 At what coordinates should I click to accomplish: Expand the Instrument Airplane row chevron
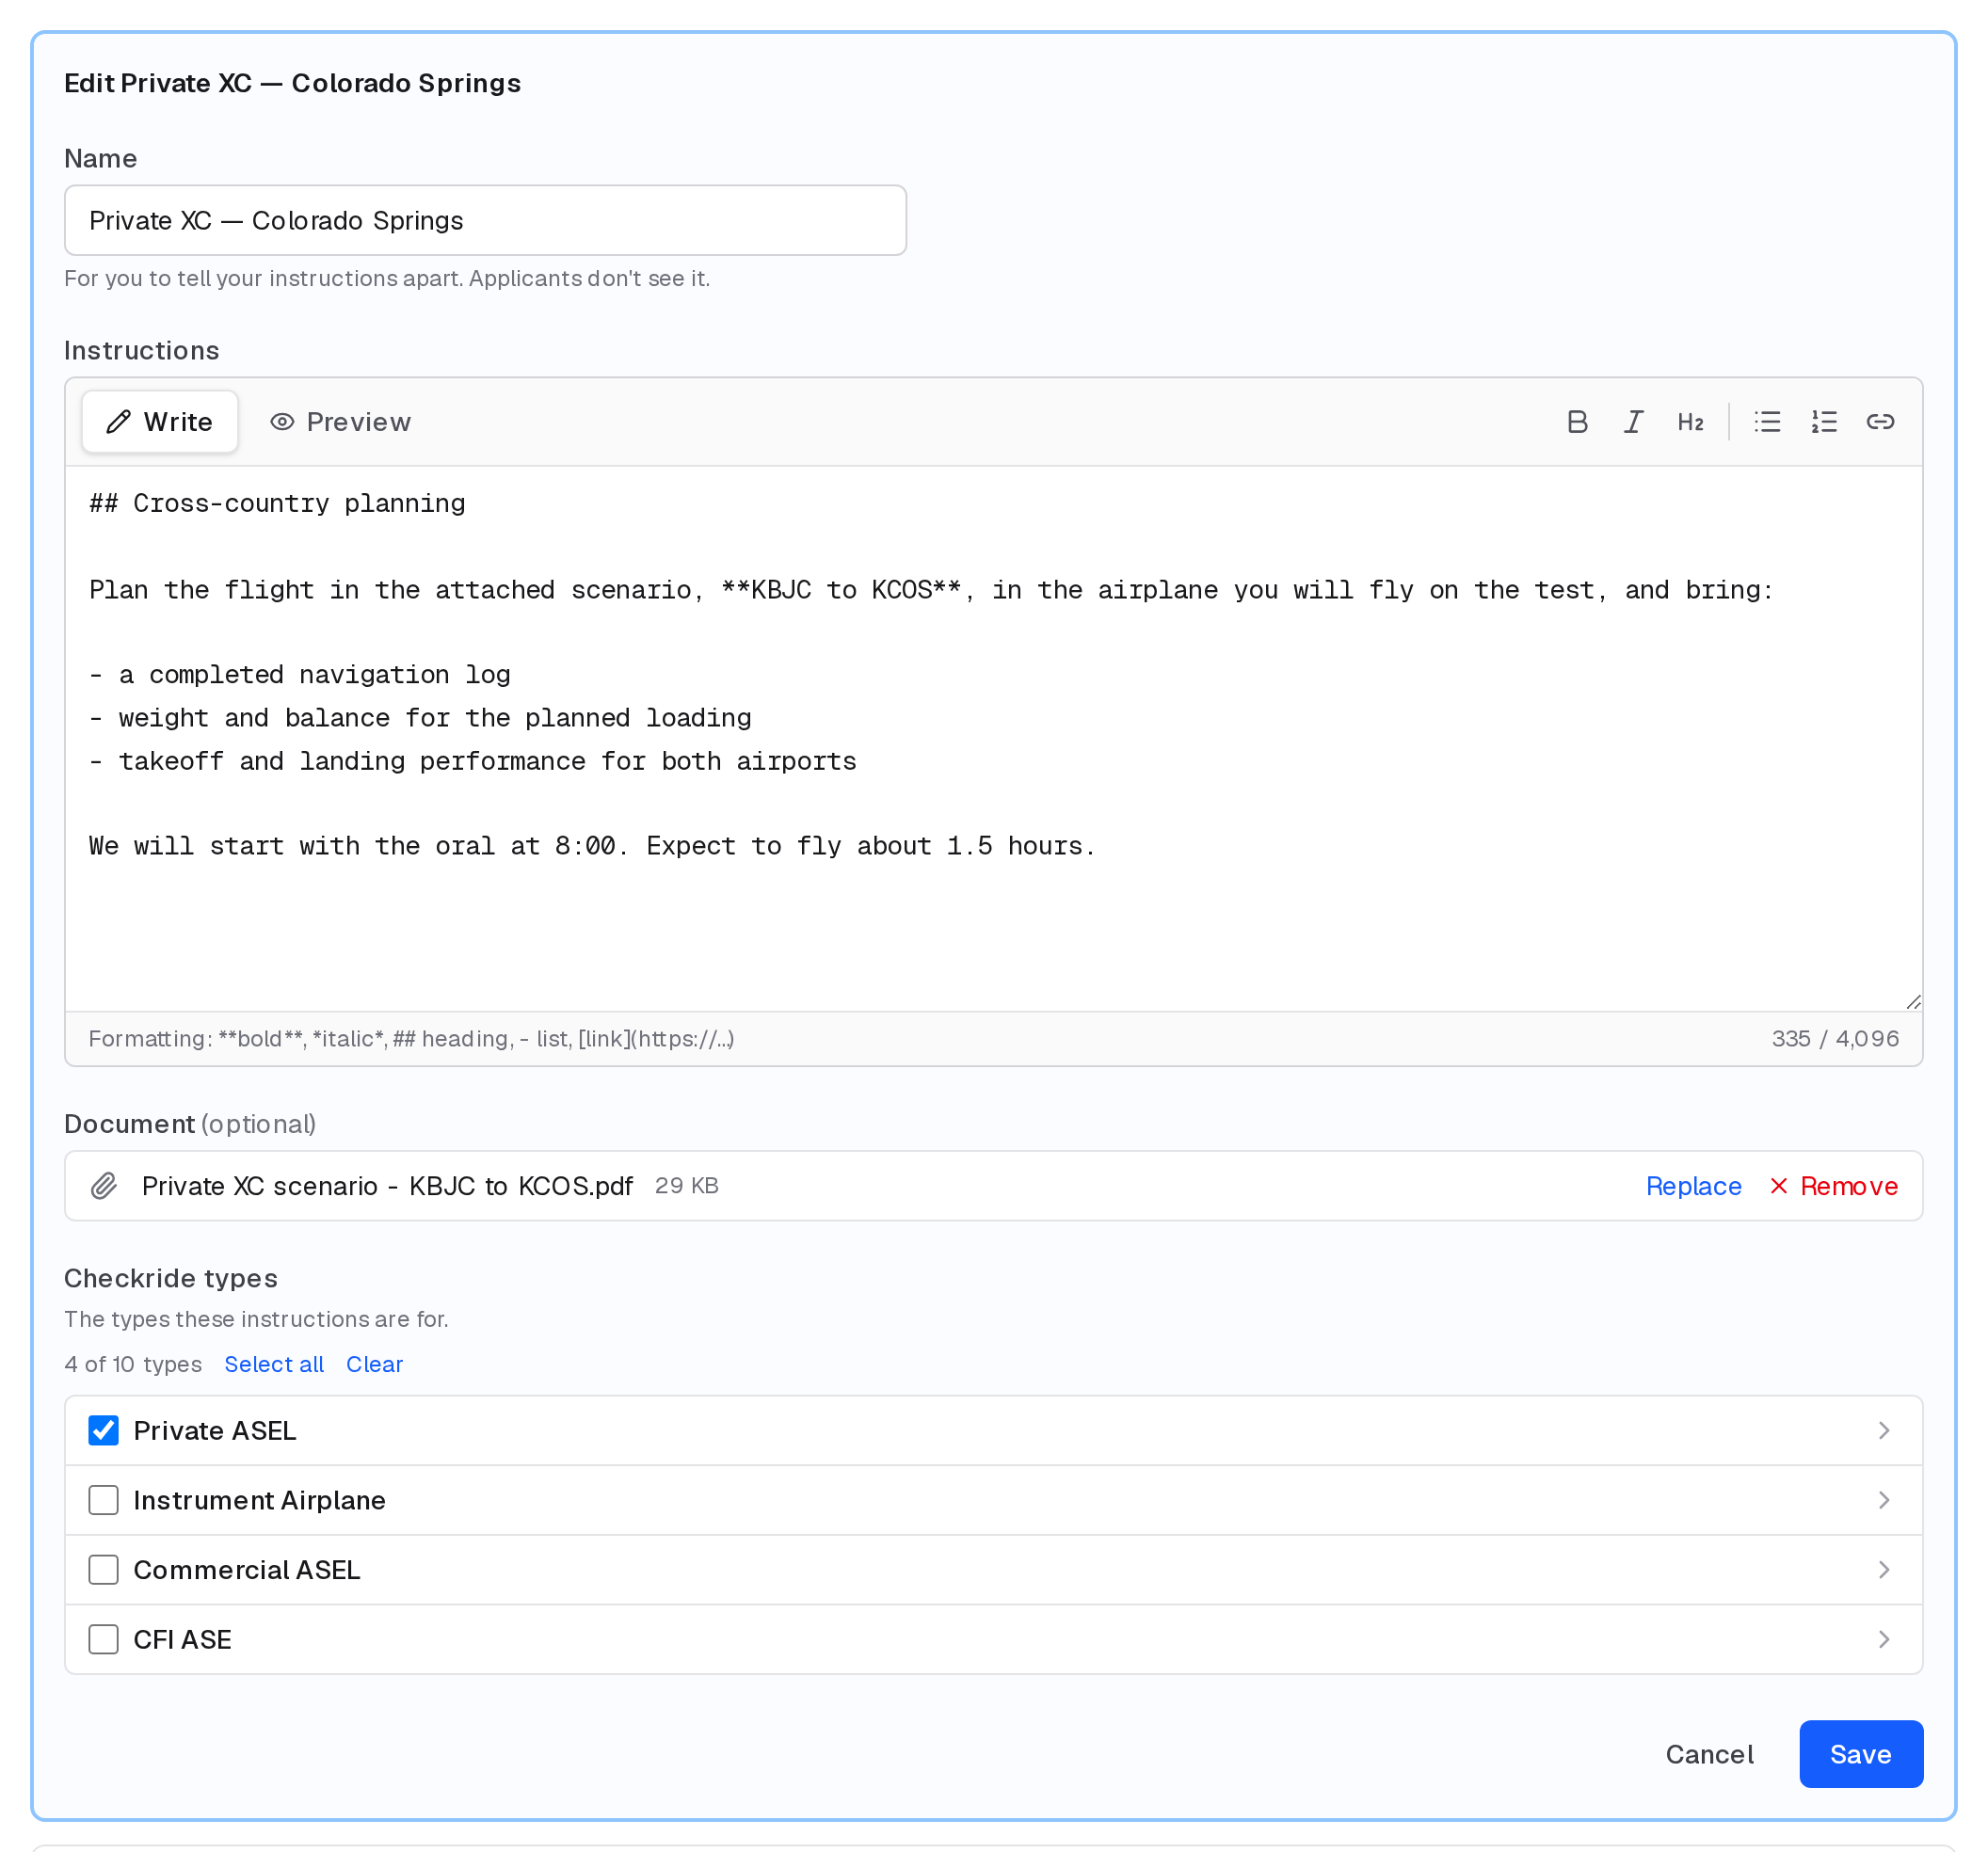[1883, 1500]
